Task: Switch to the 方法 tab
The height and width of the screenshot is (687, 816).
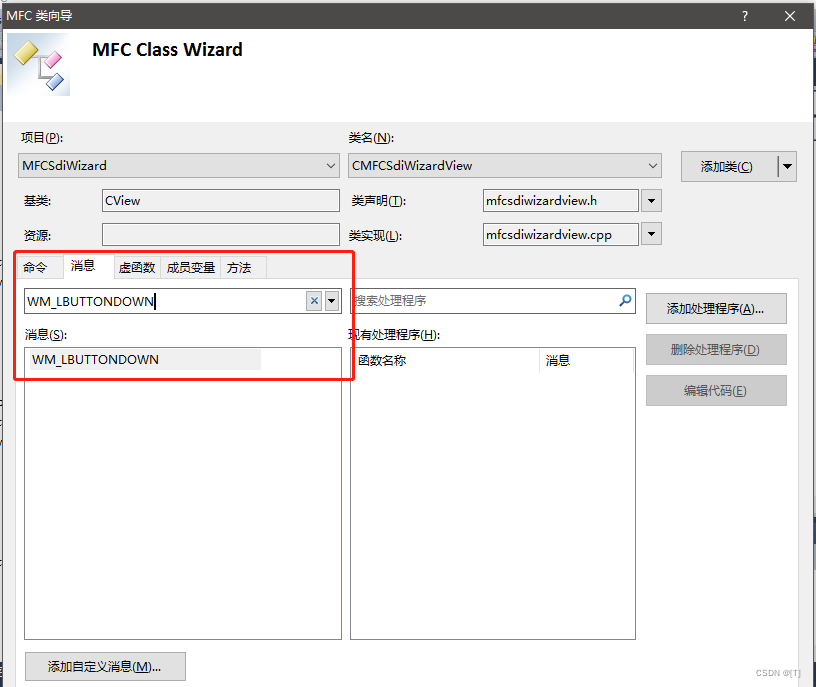Action: 240,267
